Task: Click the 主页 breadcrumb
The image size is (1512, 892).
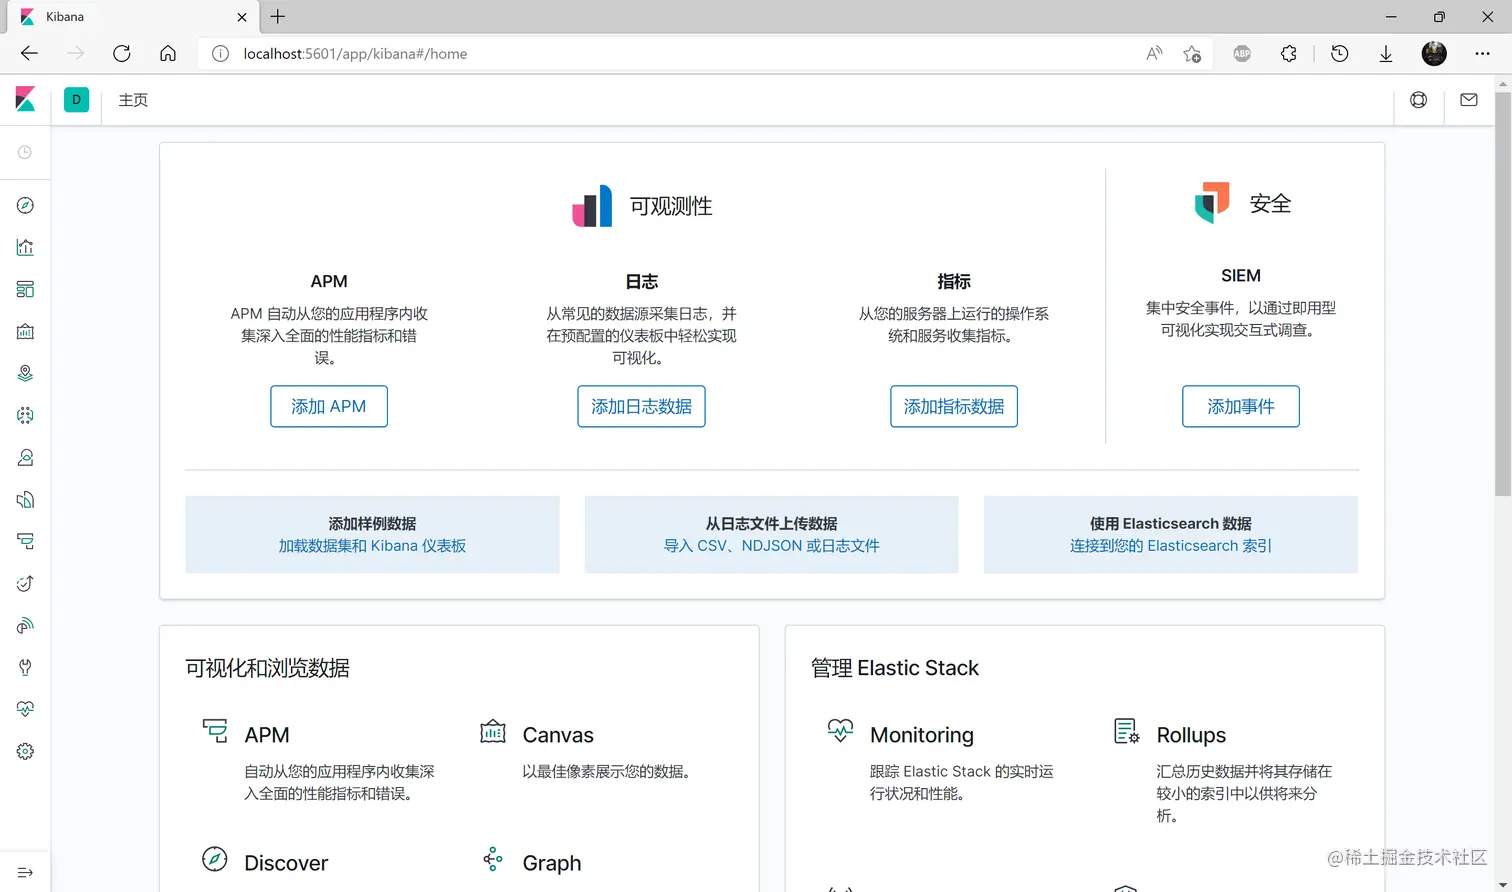Action: (133, 100)
